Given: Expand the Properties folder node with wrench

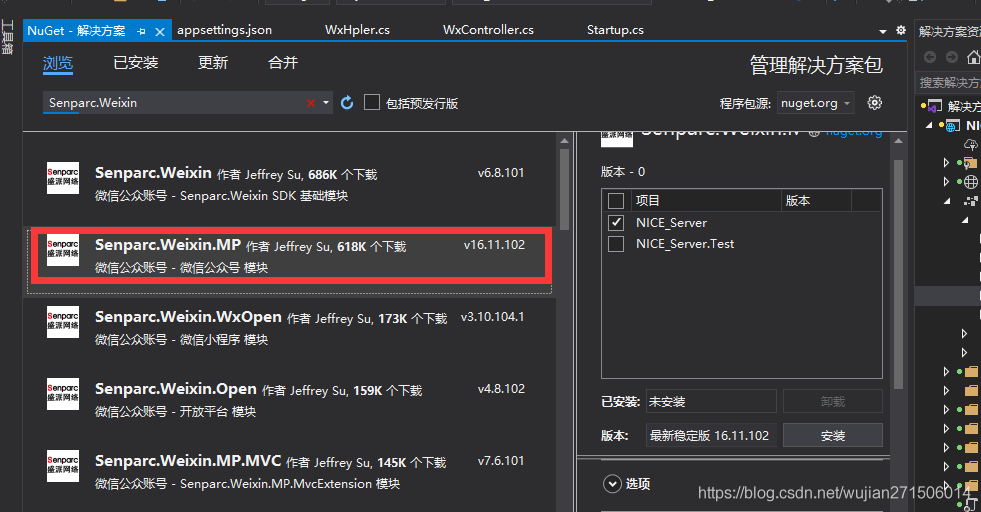Looking at the screenshot, I should [946, 163].
